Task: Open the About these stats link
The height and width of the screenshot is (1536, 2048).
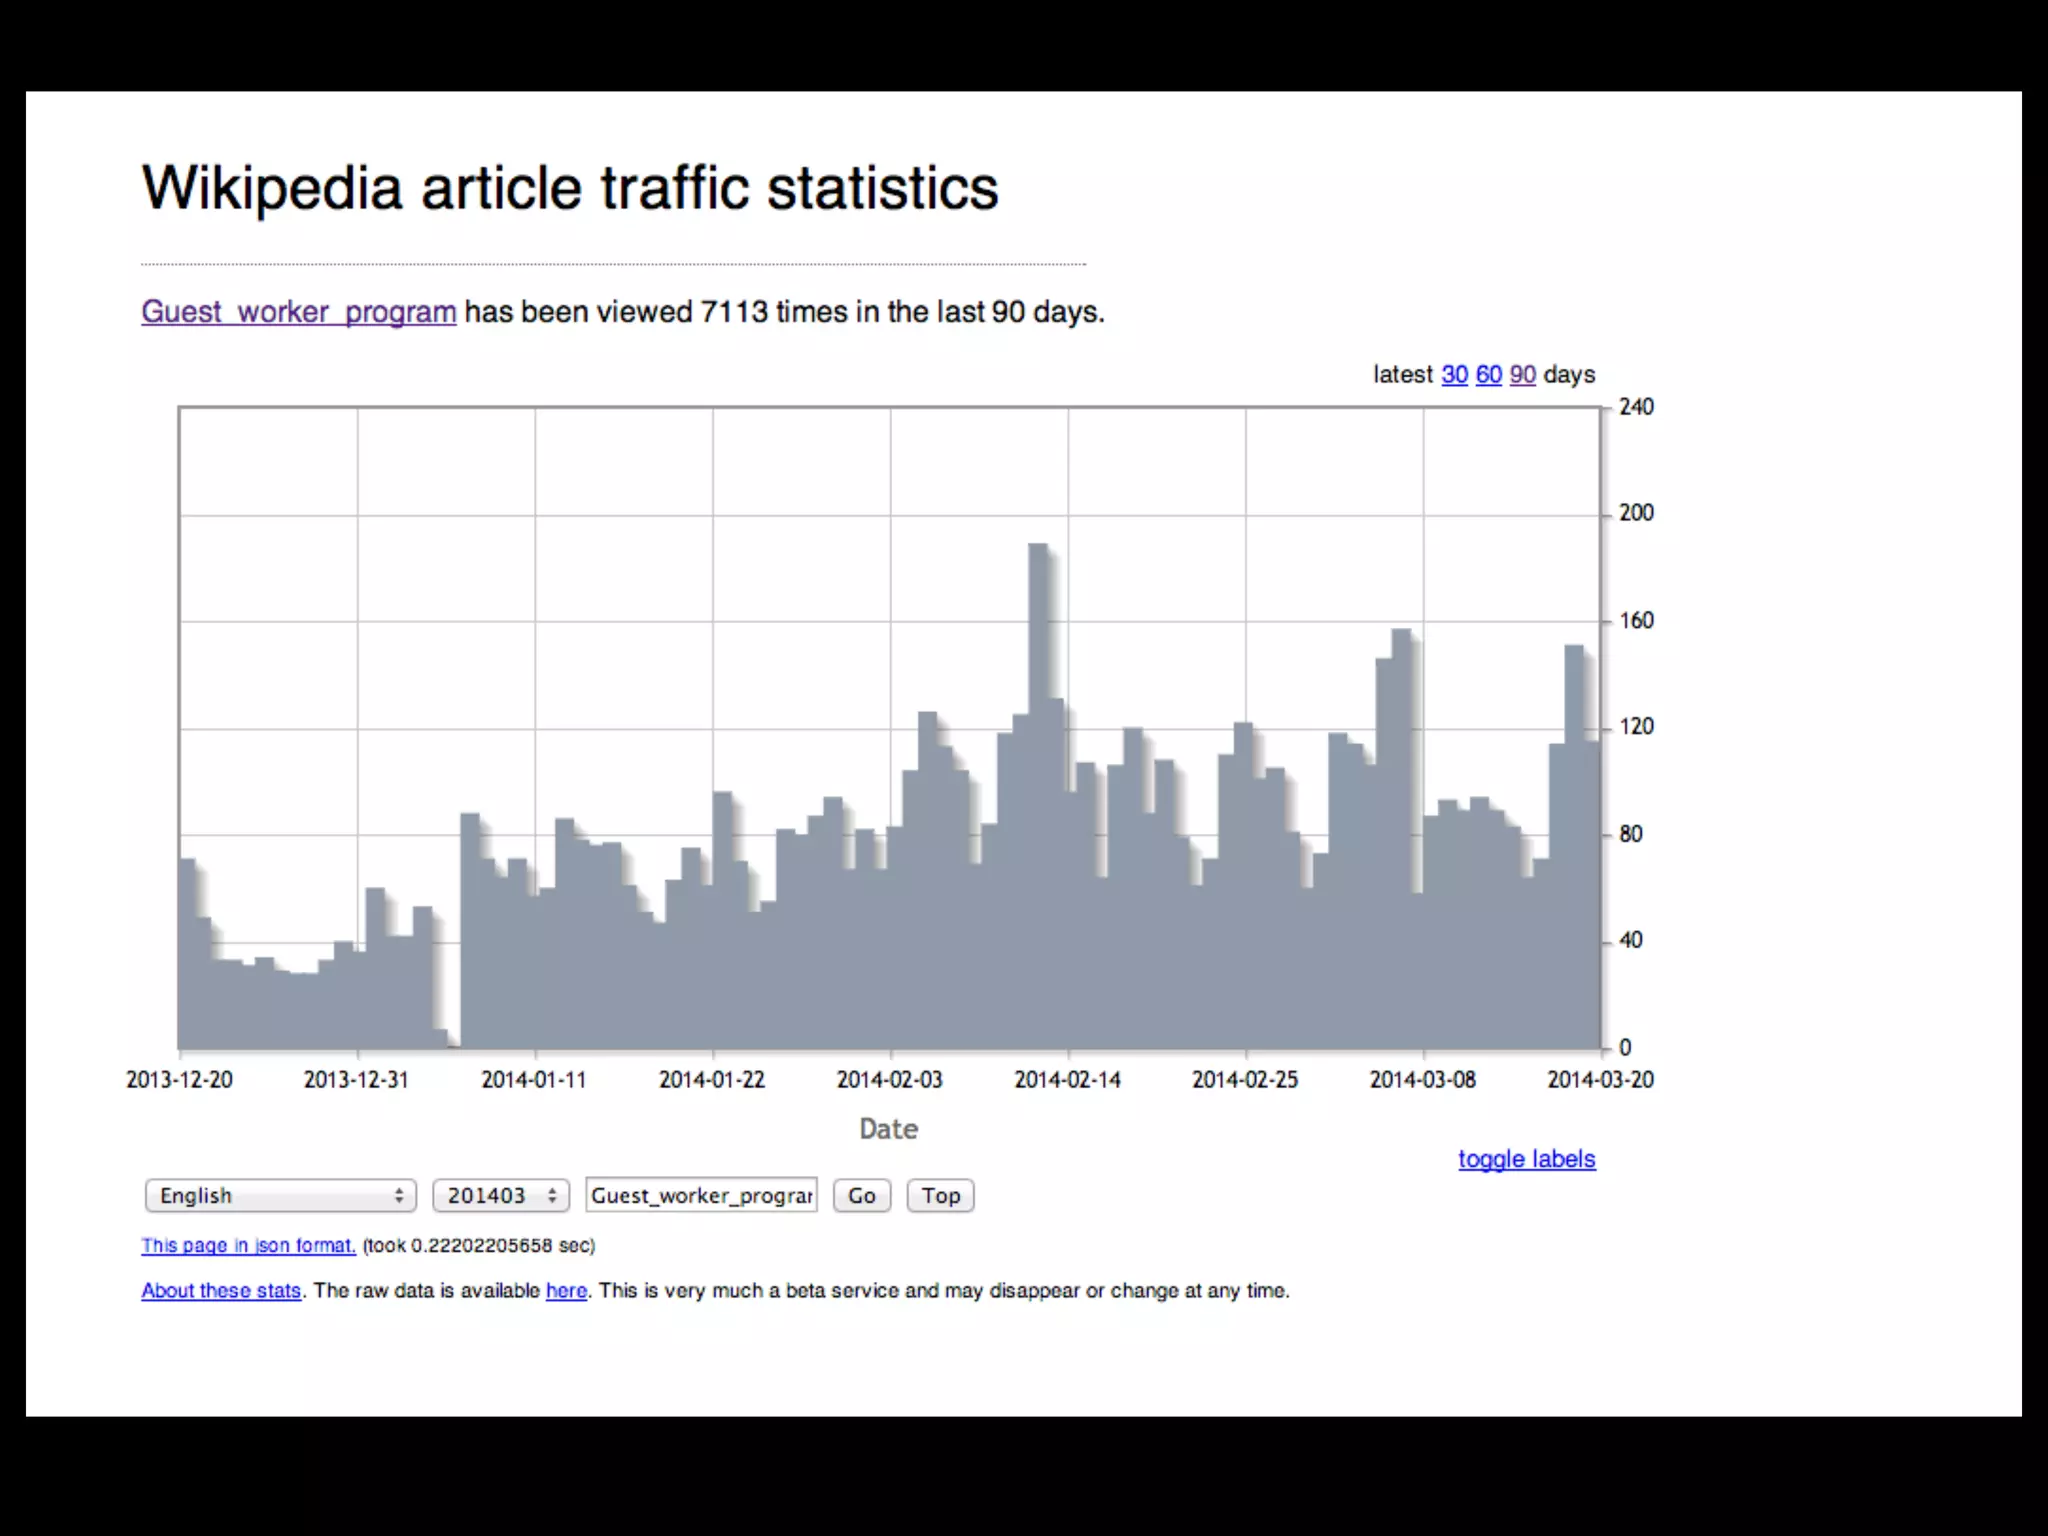Action: (221, 1291)
